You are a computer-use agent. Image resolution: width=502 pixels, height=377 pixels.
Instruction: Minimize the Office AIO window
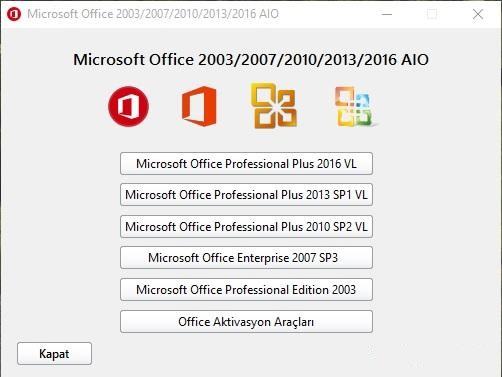pyautogui.click(x=387, y=14)
